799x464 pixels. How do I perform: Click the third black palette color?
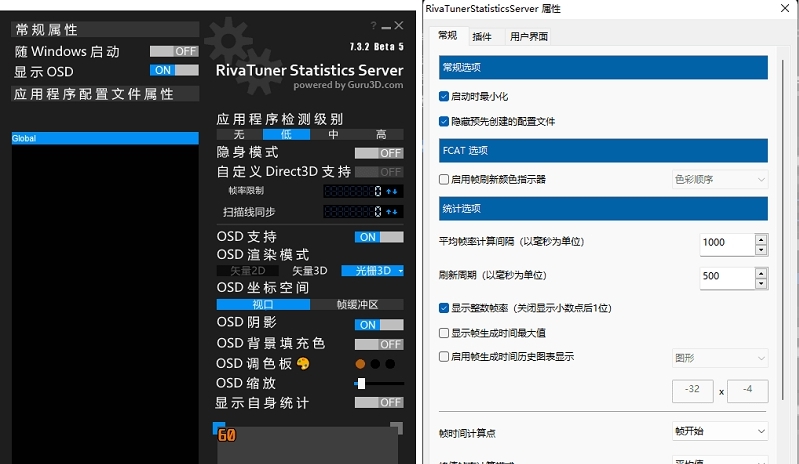pyautogui.click(x=390, y=364)
